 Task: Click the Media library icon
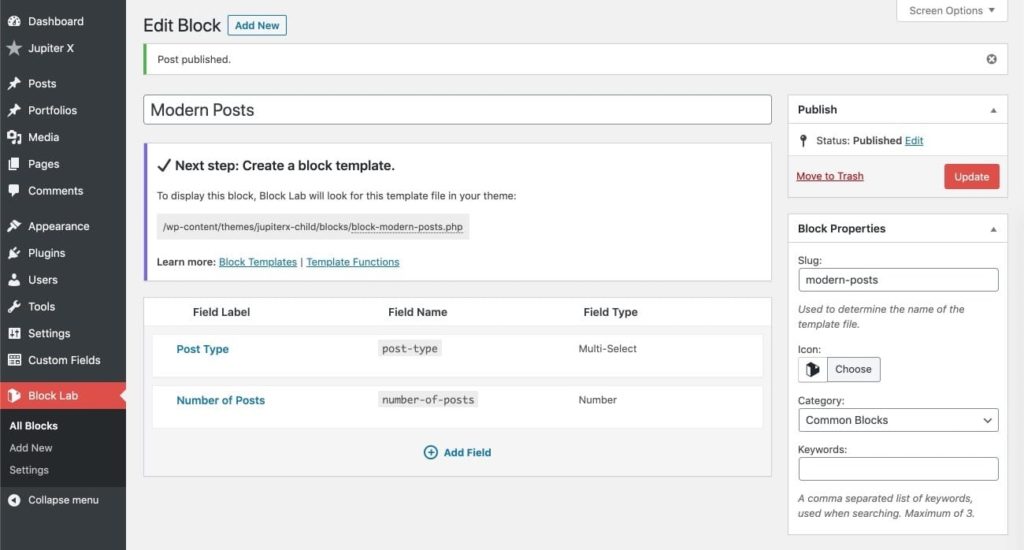tap(14, 137)
